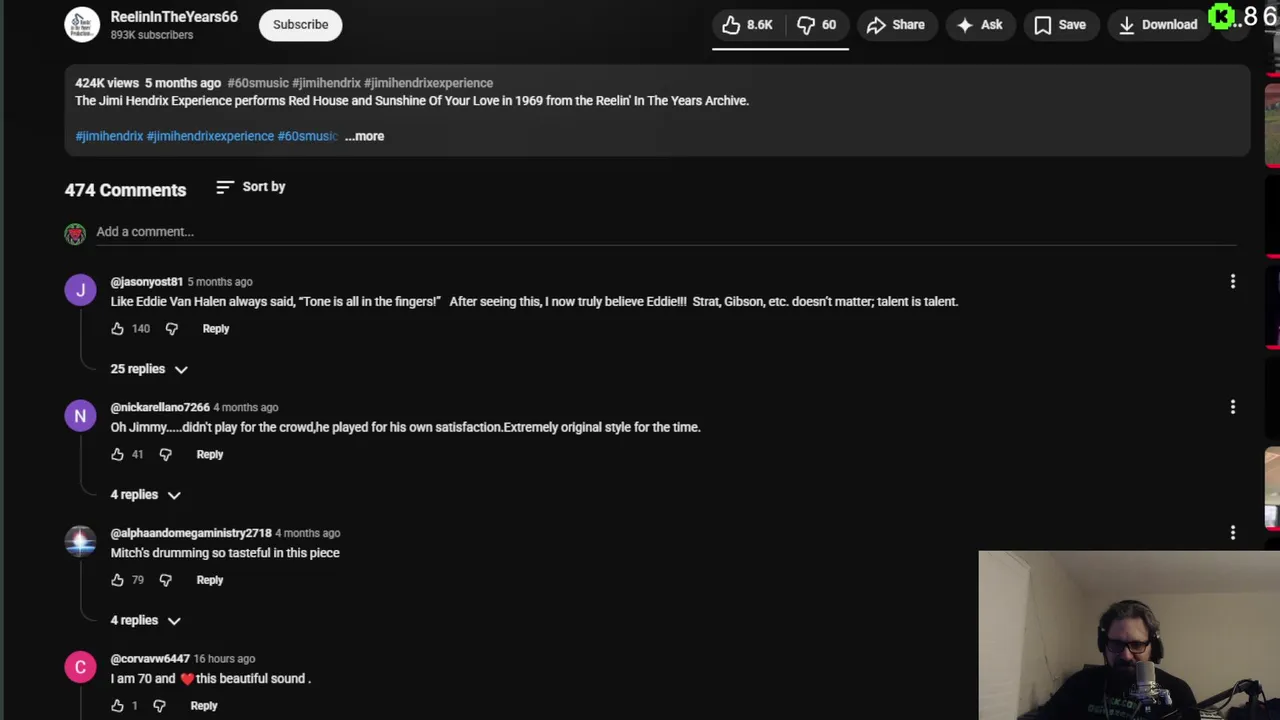
Task: Open the timestamp of the @jasonyost81 comment
Action: [x=220, y=282]
